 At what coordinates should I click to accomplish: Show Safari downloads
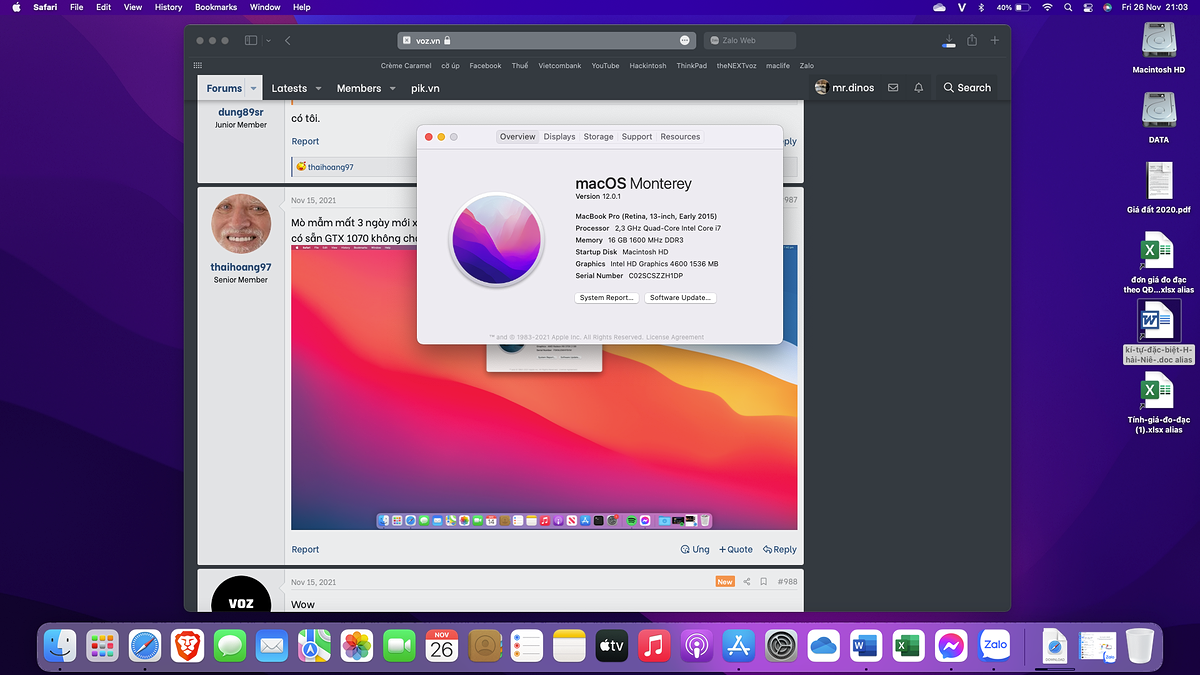click(x=949, y=40)
